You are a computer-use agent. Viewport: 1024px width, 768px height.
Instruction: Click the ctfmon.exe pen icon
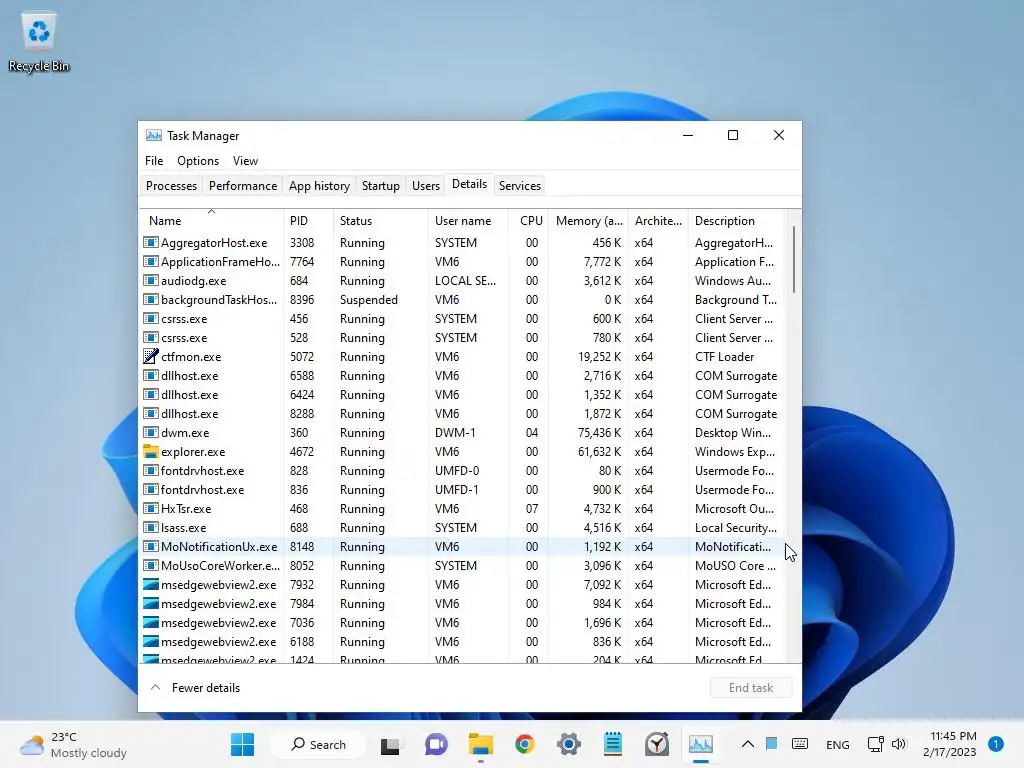click(x=151, y=357)
